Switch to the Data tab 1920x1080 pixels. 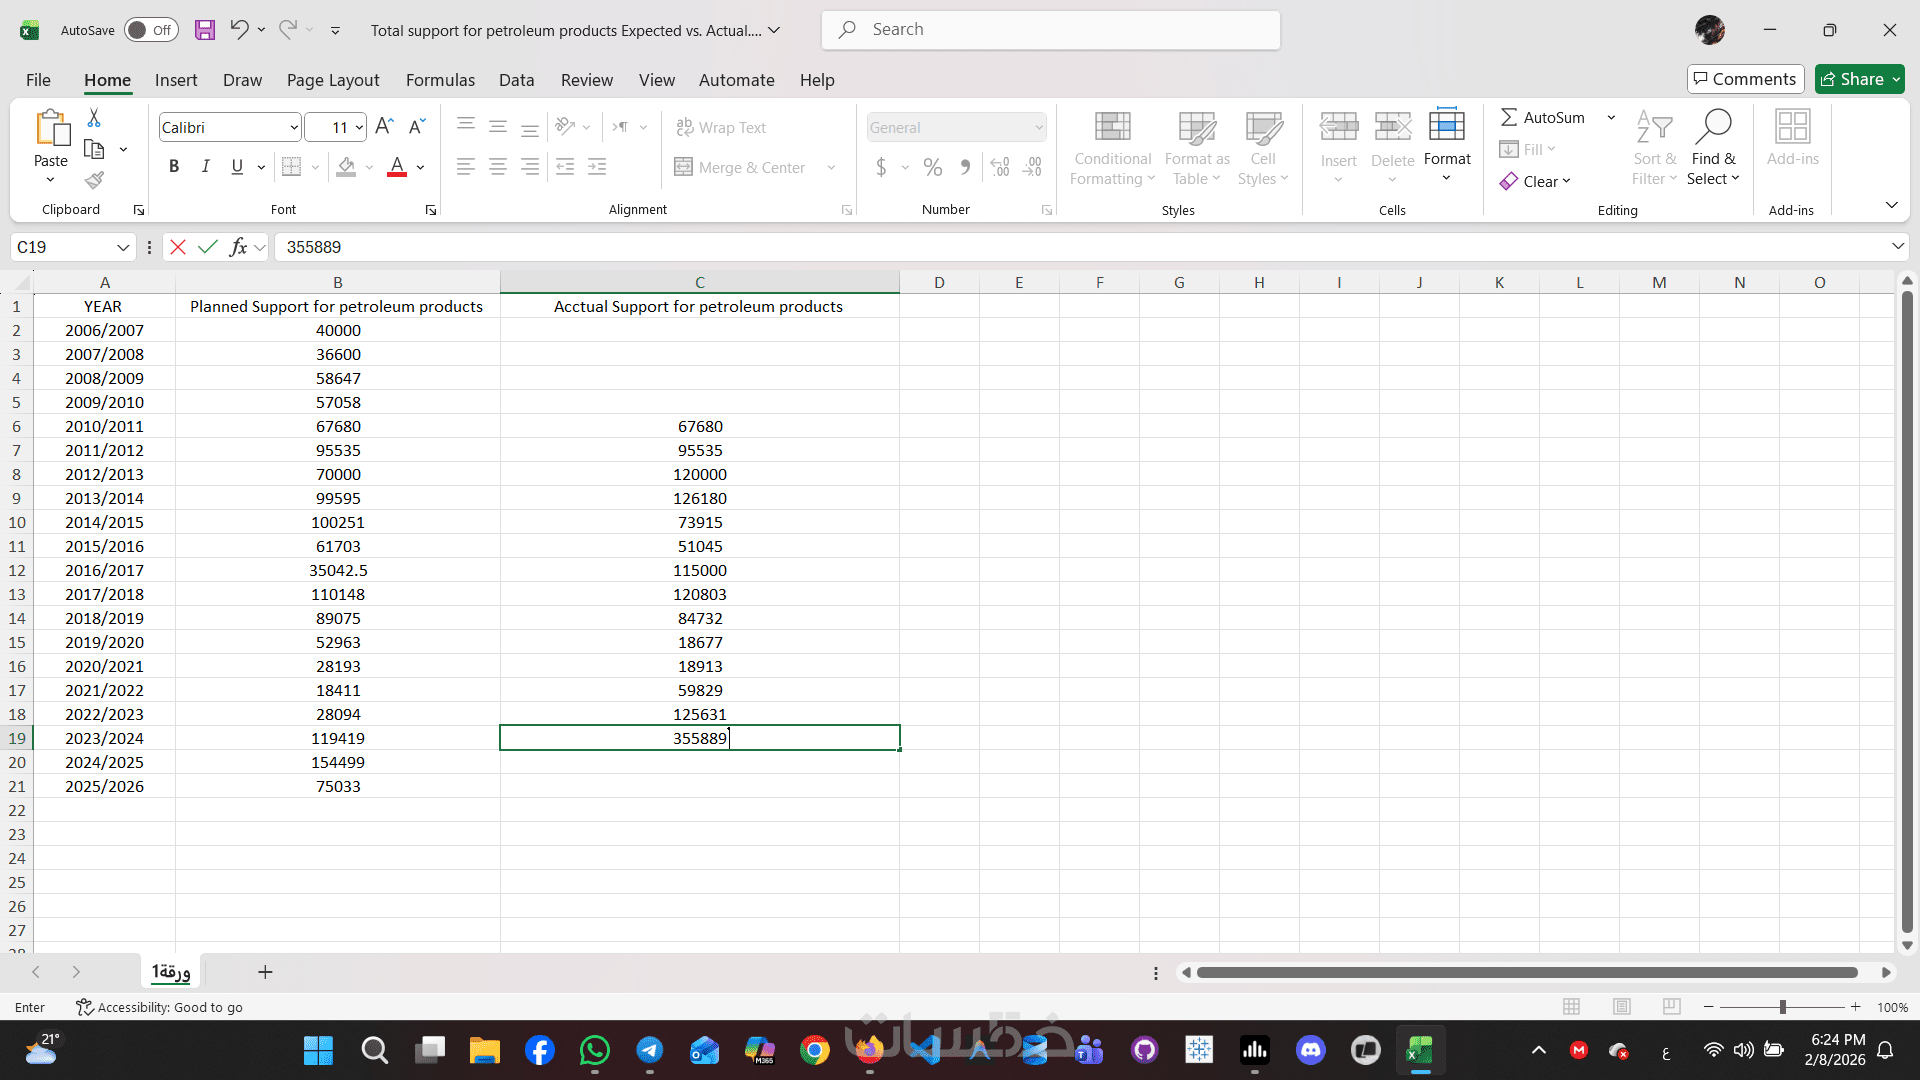(x=516, y=80)
